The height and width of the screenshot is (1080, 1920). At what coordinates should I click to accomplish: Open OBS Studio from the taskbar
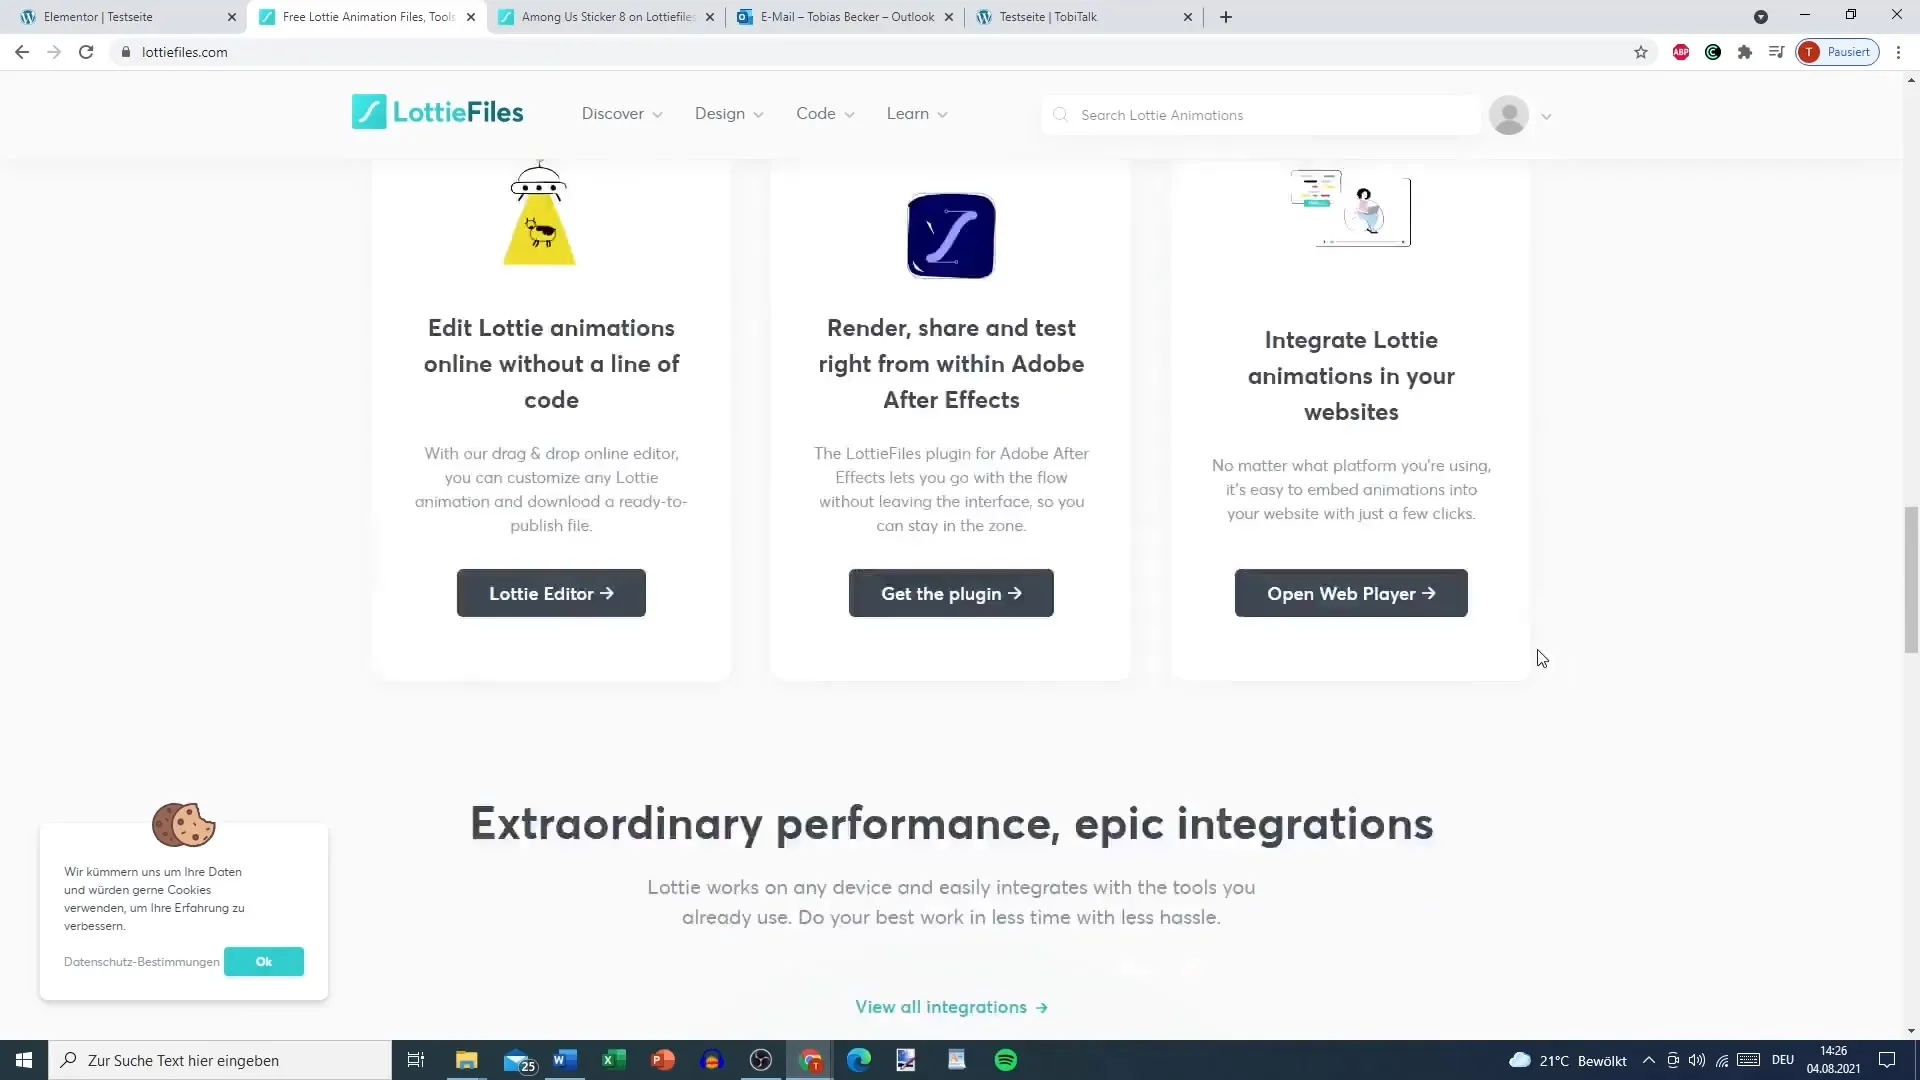[x=761, y=1060]
